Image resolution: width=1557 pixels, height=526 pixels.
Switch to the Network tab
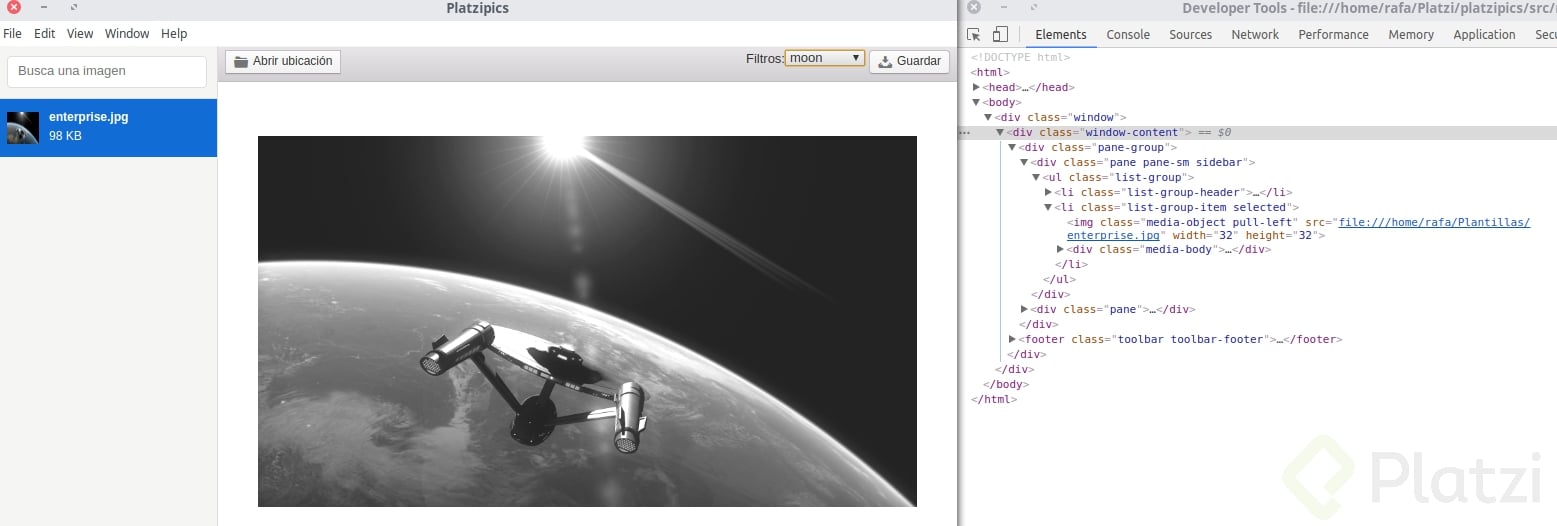1255,34
